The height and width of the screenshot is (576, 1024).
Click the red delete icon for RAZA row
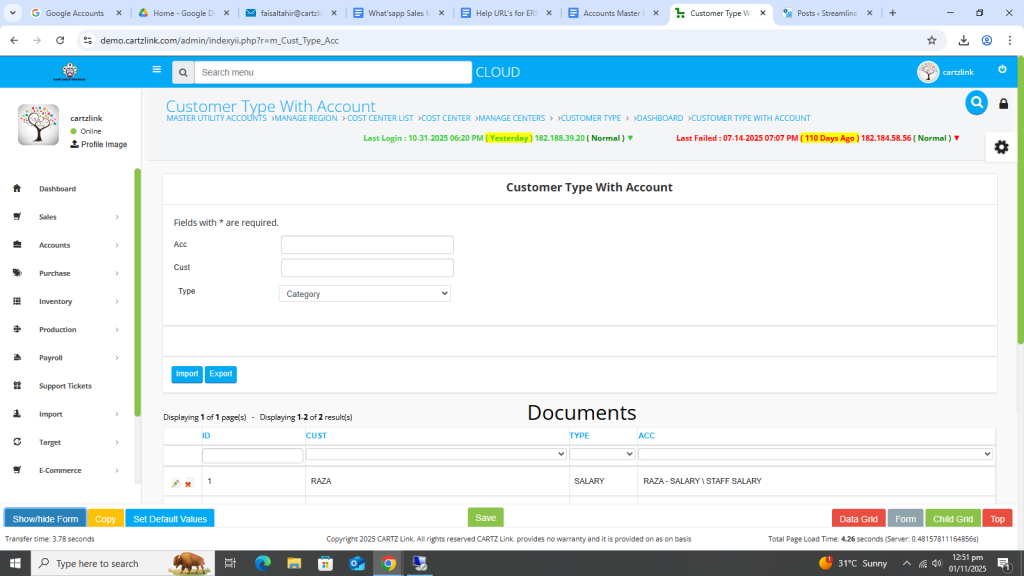(188, 484)
